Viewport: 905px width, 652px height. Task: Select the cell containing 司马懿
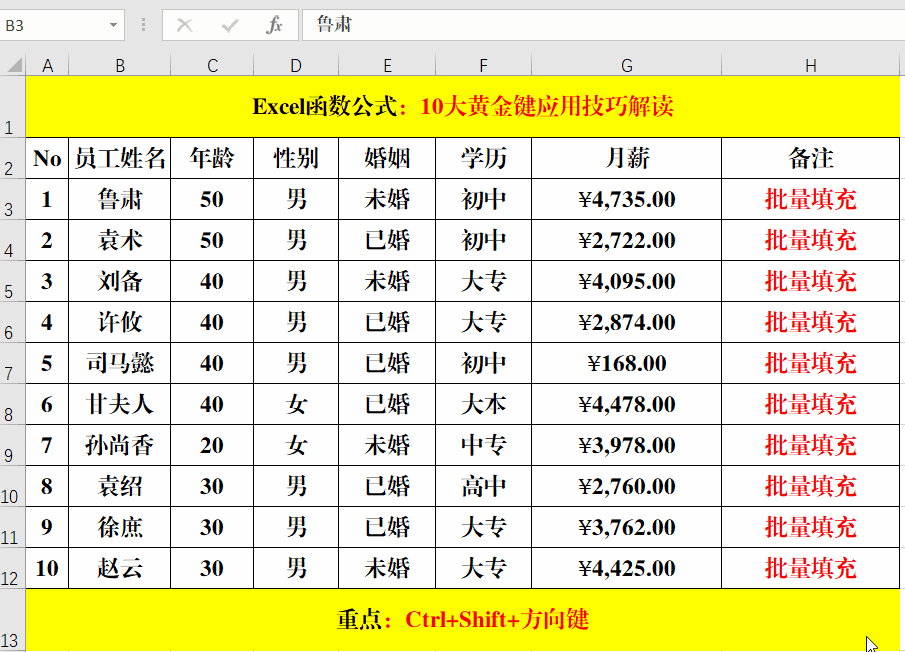click(119, 363)
